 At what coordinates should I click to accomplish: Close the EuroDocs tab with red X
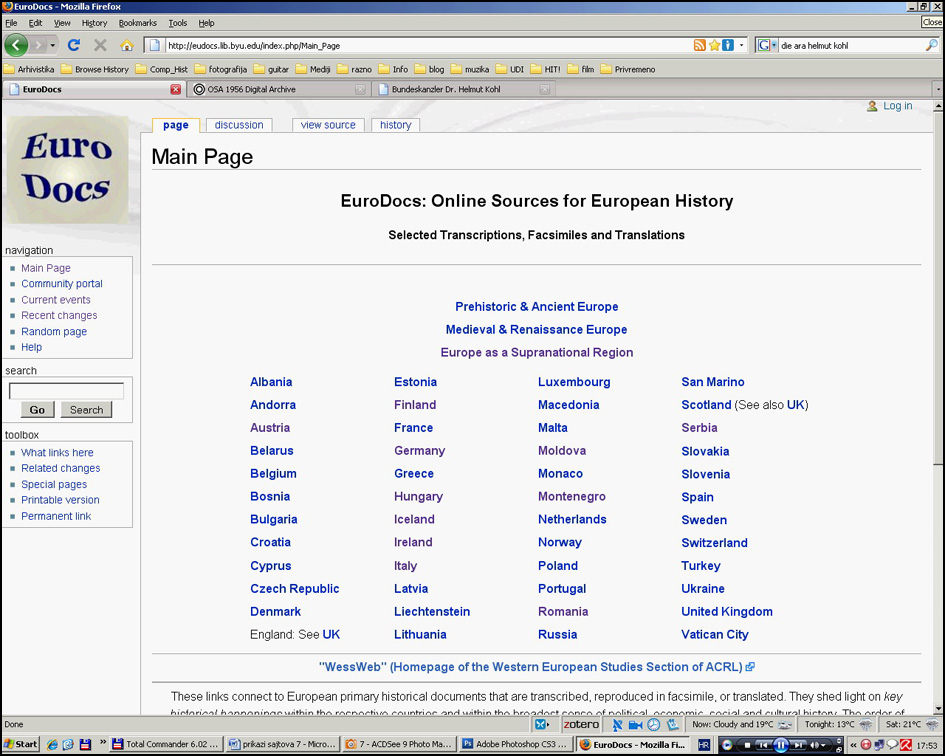click(x=176, y=89)
